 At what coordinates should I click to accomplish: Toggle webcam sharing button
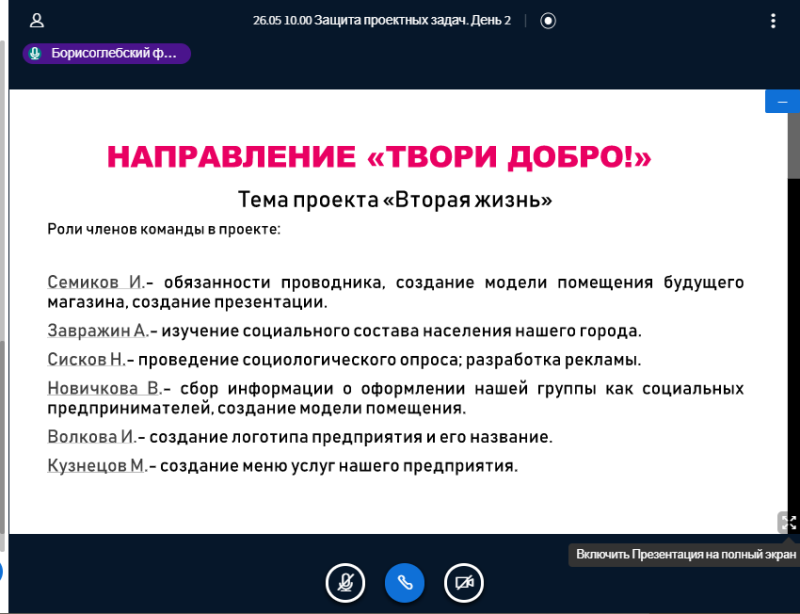tap(463, 582)
